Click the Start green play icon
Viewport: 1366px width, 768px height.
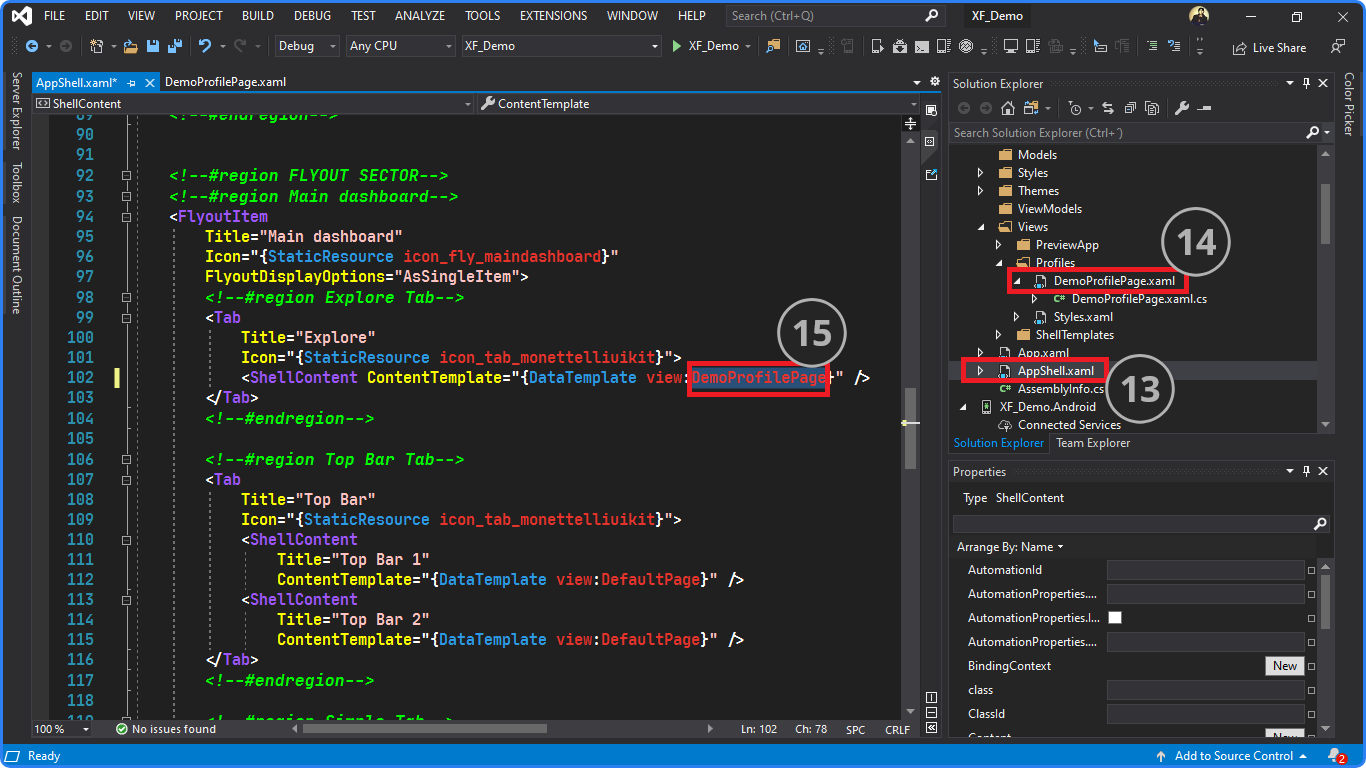click(677, 46)
